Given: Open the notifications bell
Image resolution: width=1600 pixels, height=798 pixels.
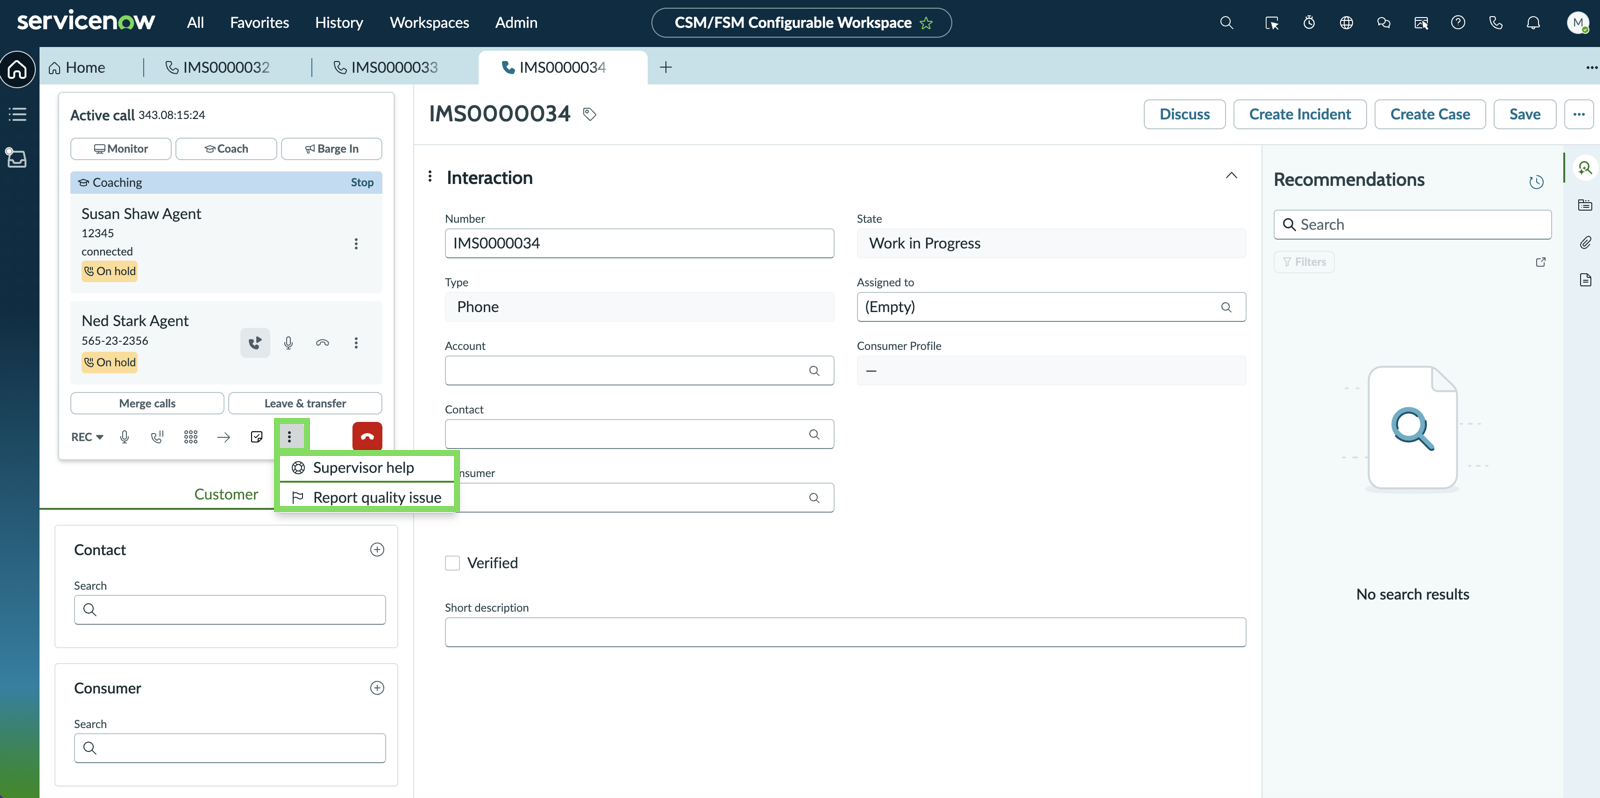Looking at the screenshot, I should click(x=1533, y=22).
